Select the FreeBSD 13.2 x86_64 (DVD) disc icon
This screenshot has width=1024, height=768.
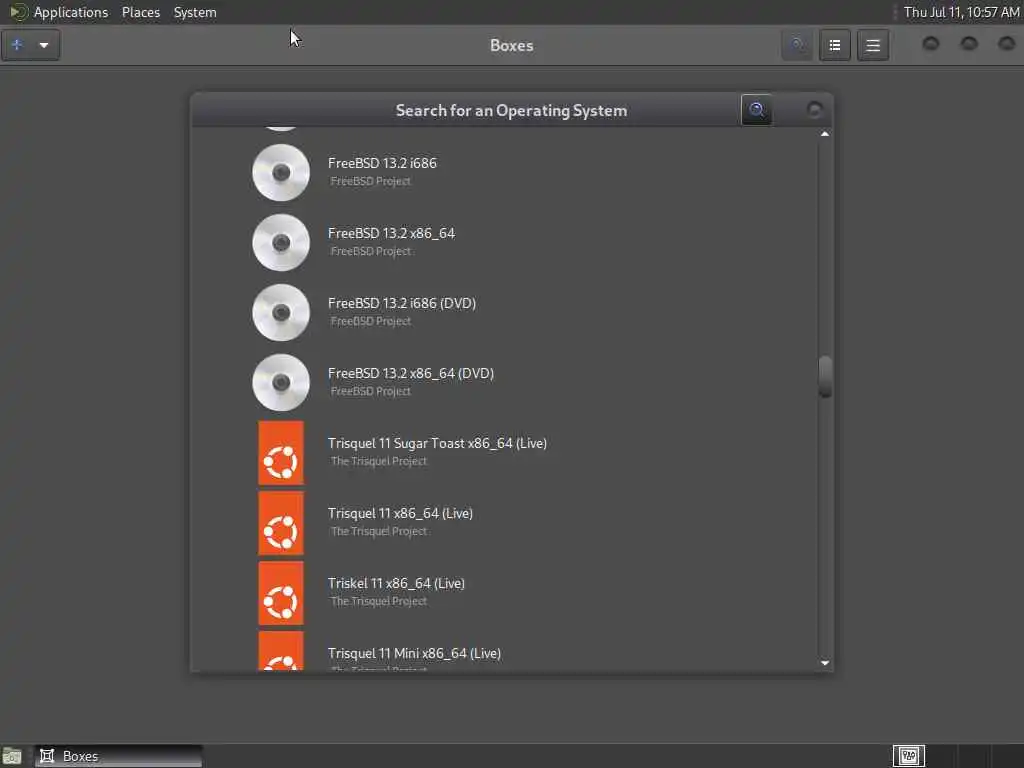tap(281, 382)
